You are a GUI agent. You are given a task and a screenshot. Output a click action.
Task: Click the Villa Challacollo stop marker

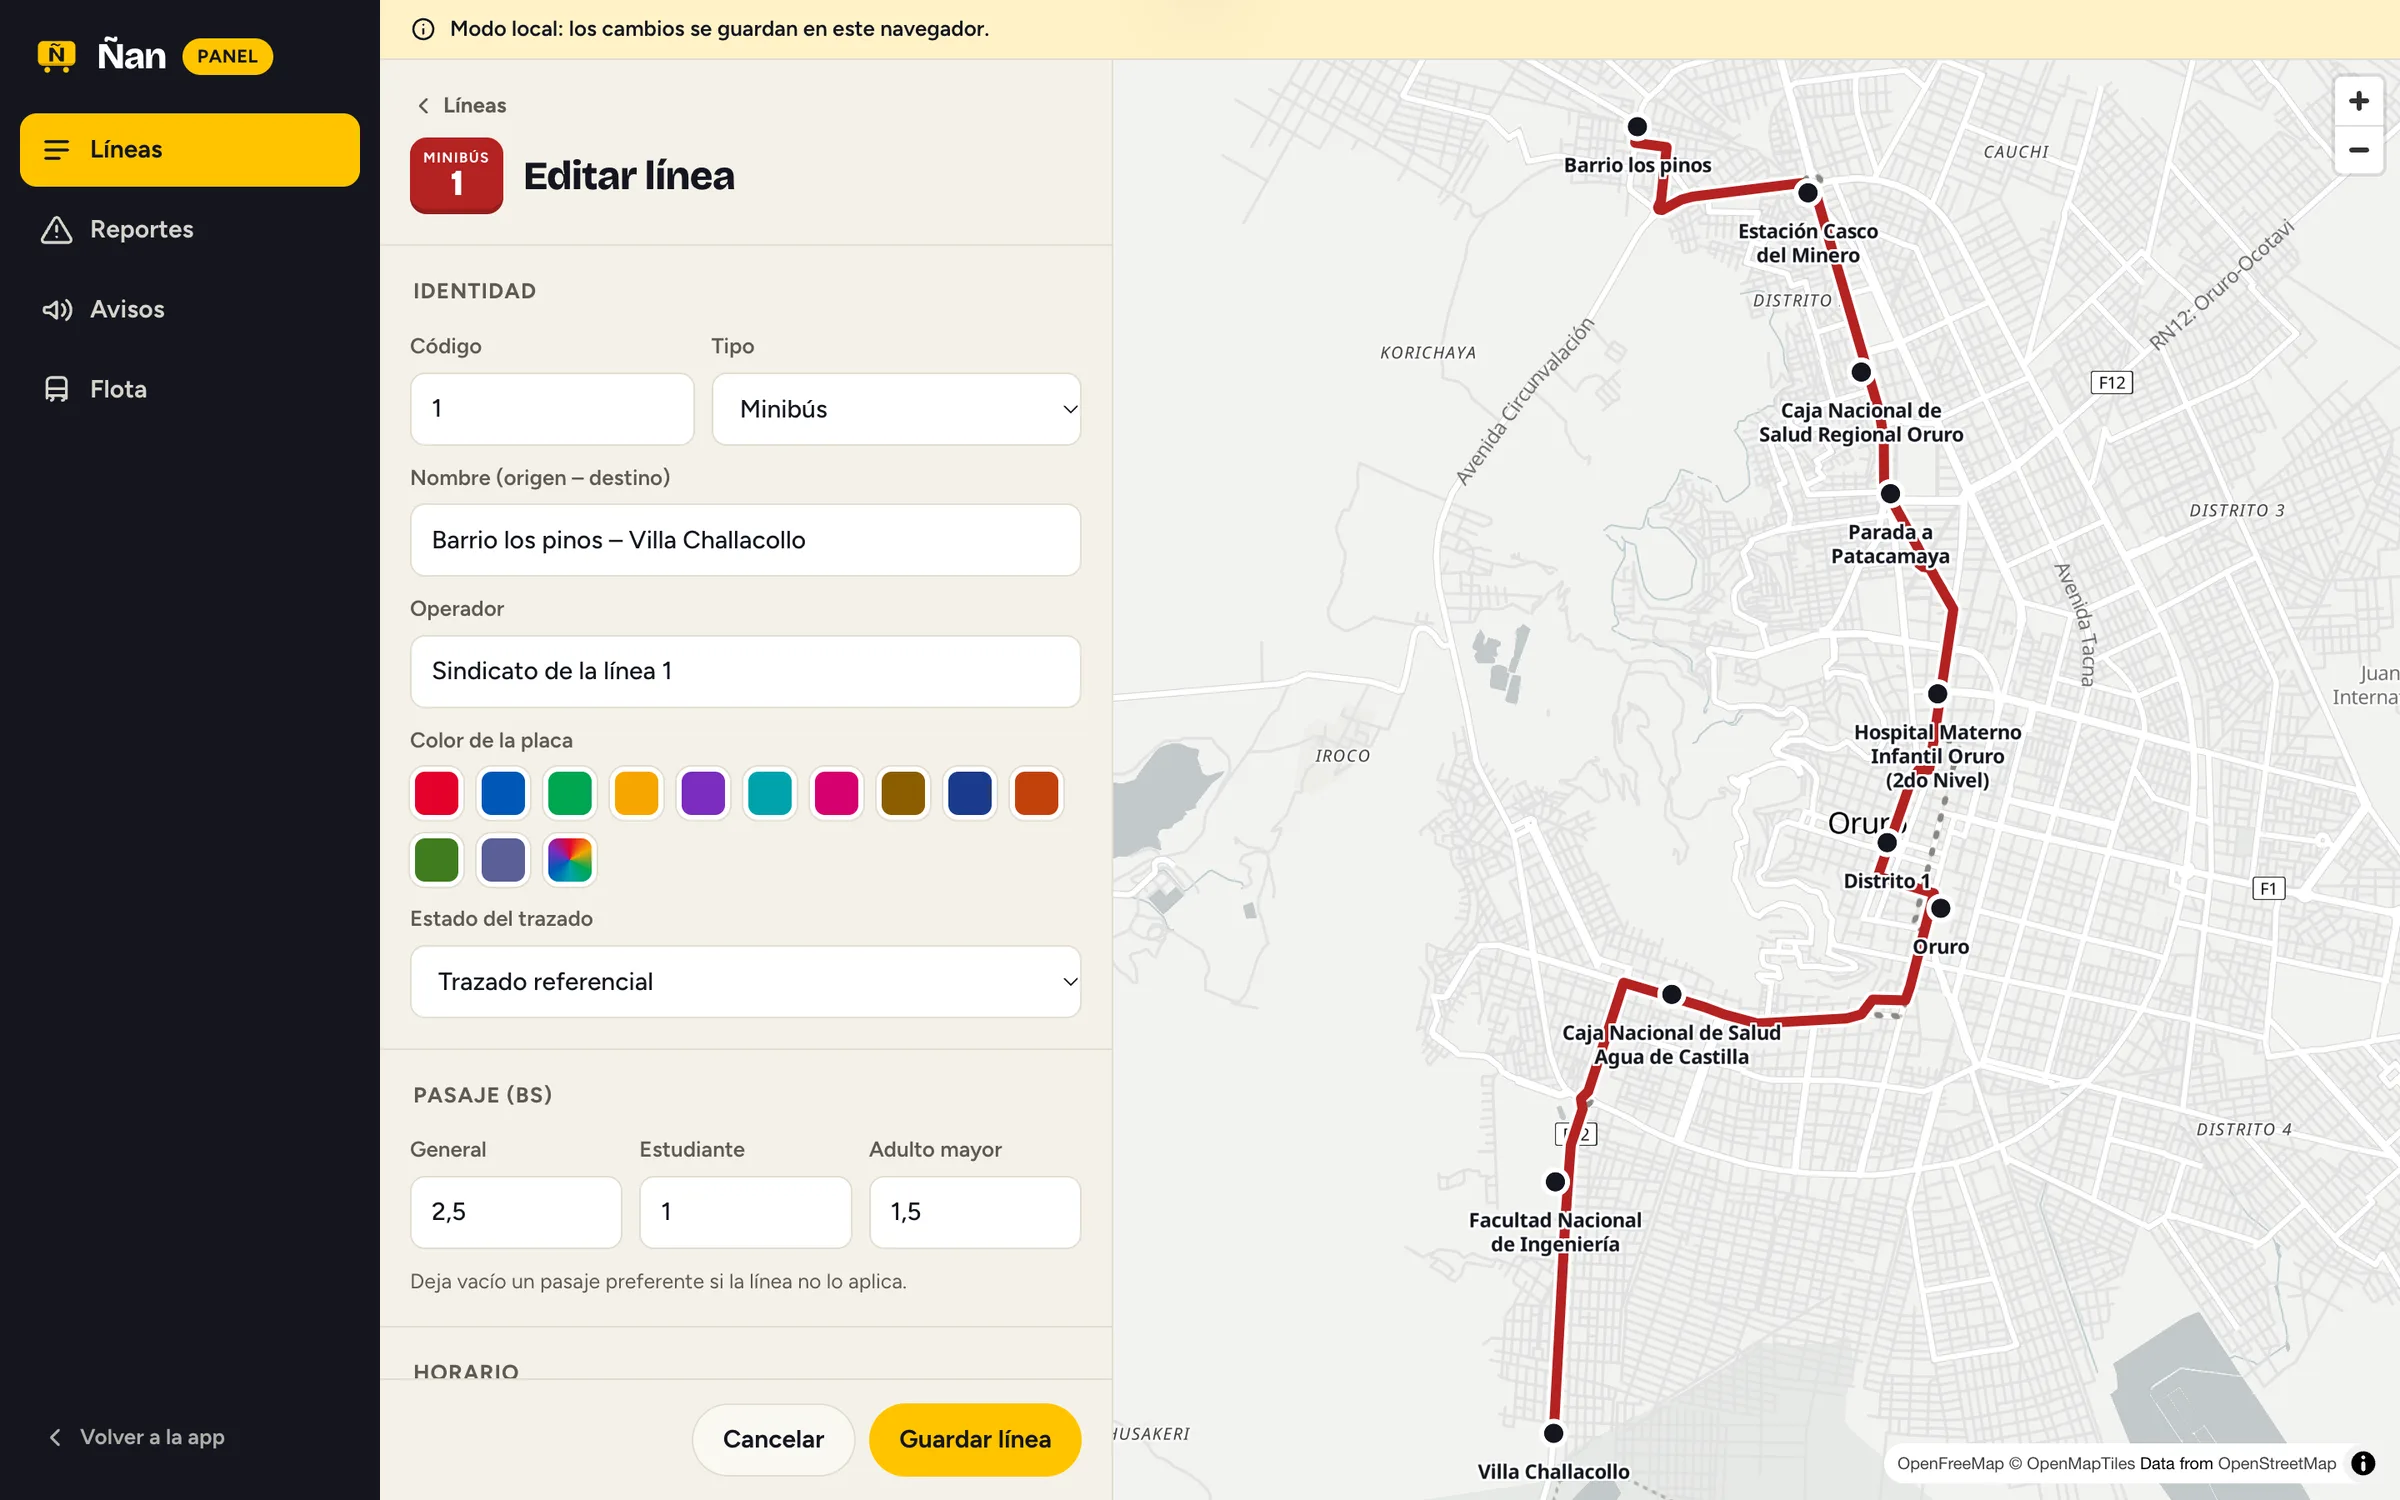click(1553, 1433)
